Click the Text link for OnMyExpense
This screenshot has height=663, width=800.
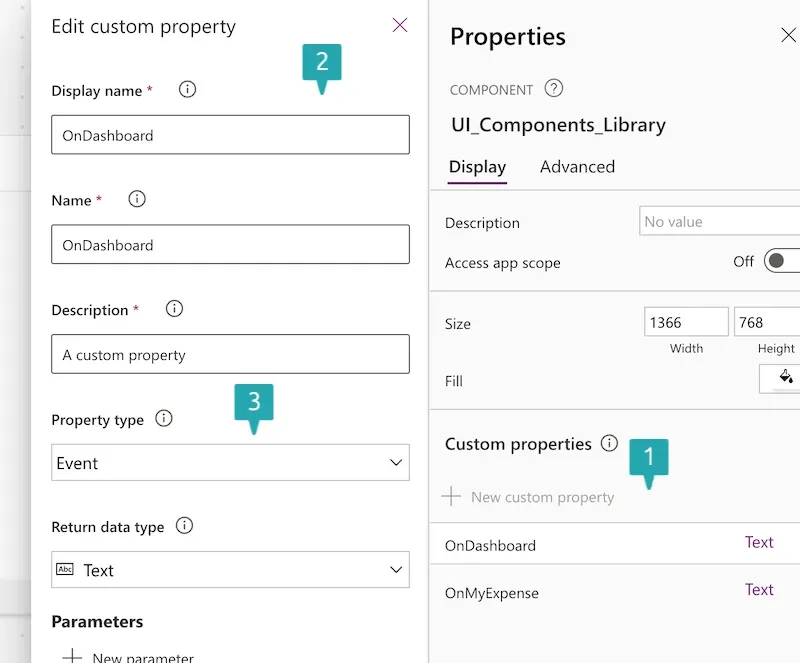tap(759, 590)
